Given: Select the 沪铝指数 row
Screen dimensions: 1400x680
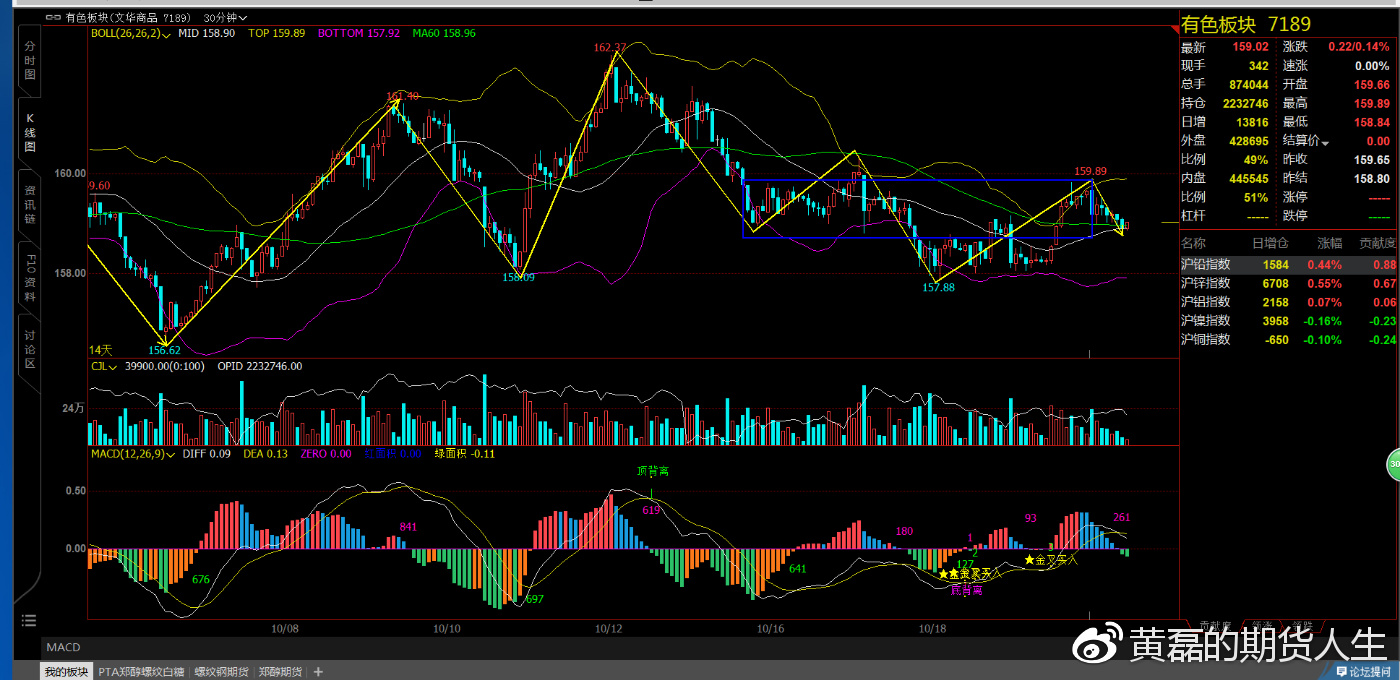Looking at the screenshot, I should pyautogui.click(x=1289, y=302).
